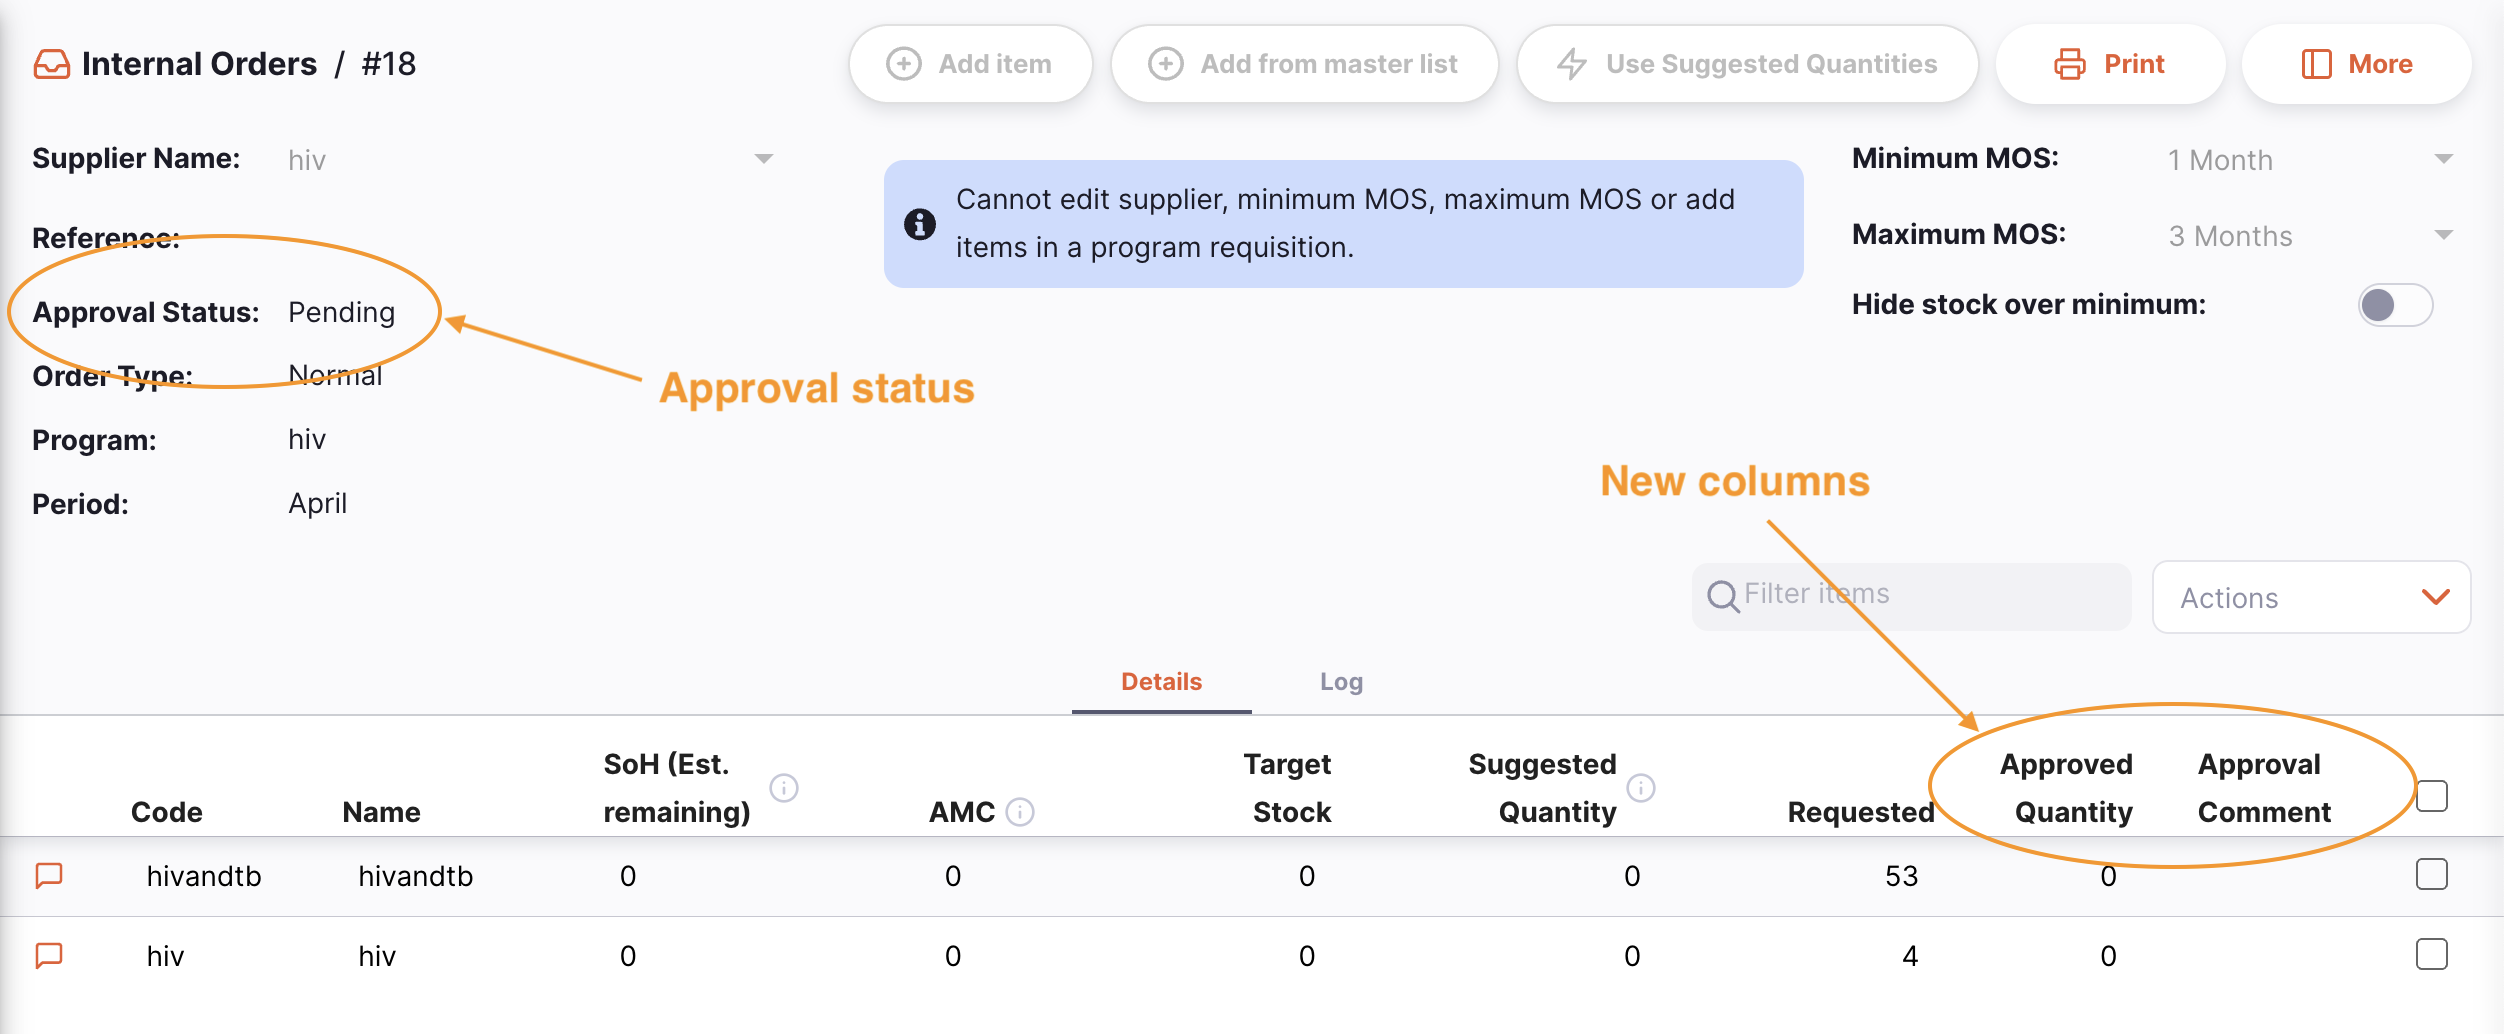Click the magnifier icon in filter box

tap(1722, 597)
